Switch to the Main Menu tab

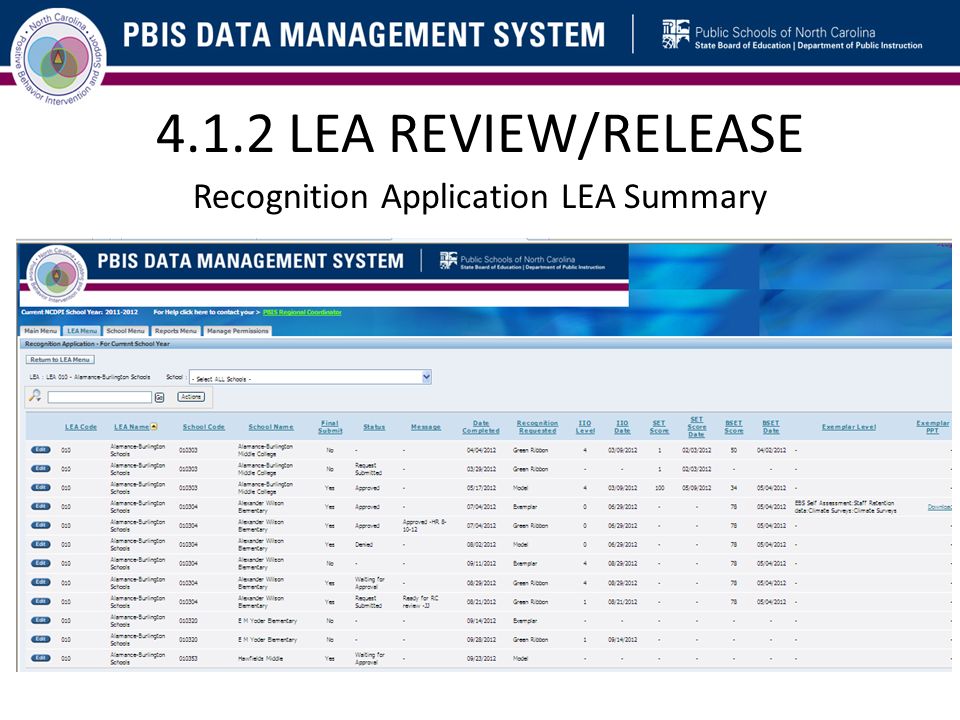click(40, 331)
